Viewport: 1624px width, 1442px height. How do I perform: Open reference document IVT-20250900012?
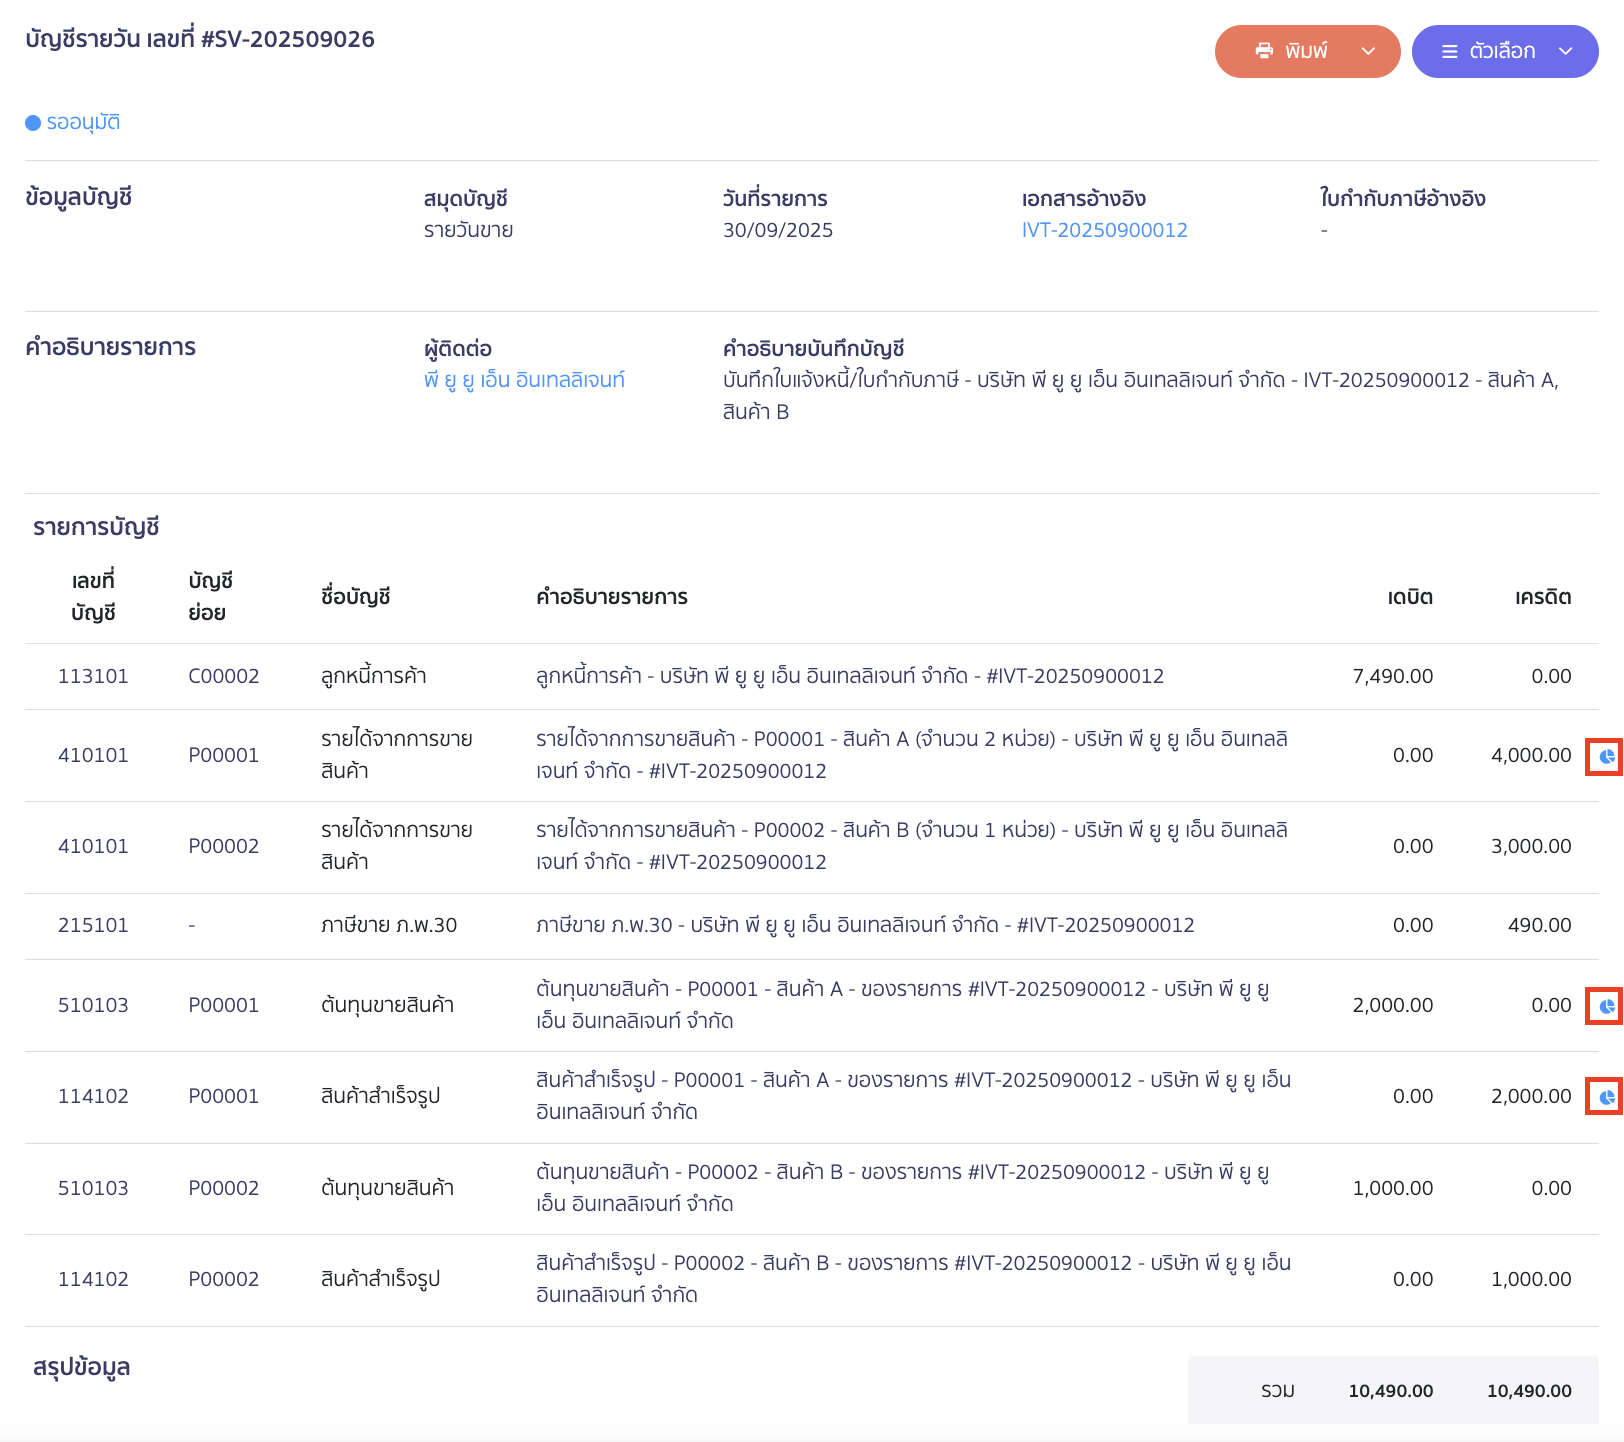coord(1104,229)
